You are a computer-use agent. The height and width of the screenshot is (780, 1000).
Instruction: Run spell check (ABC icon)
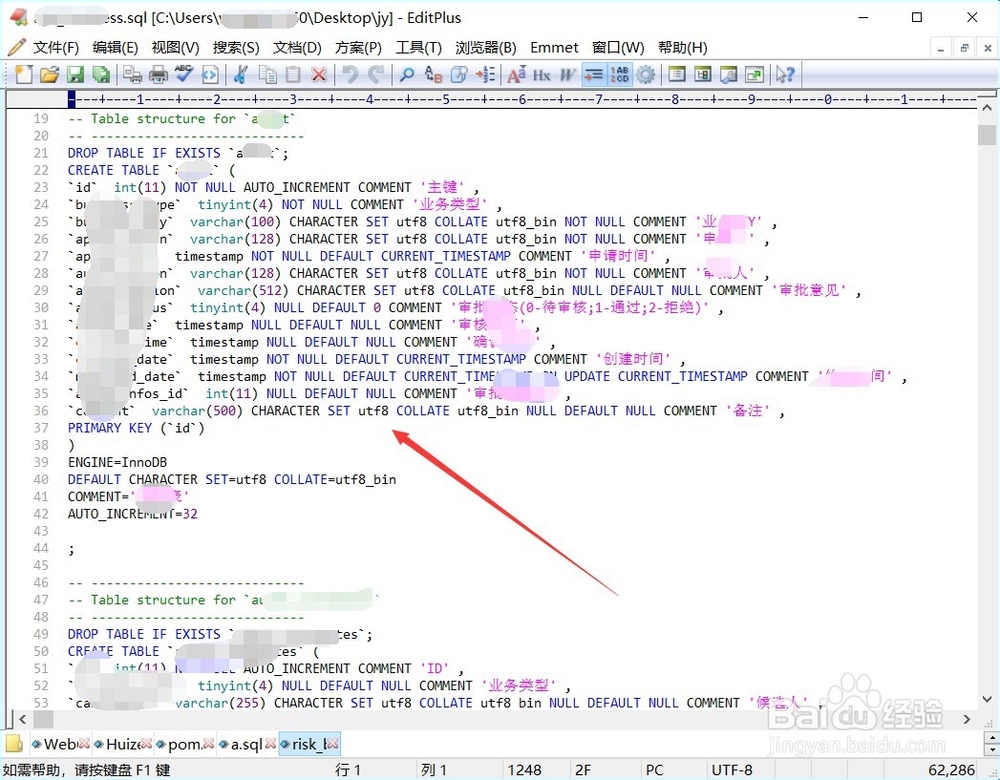[184, 75]
